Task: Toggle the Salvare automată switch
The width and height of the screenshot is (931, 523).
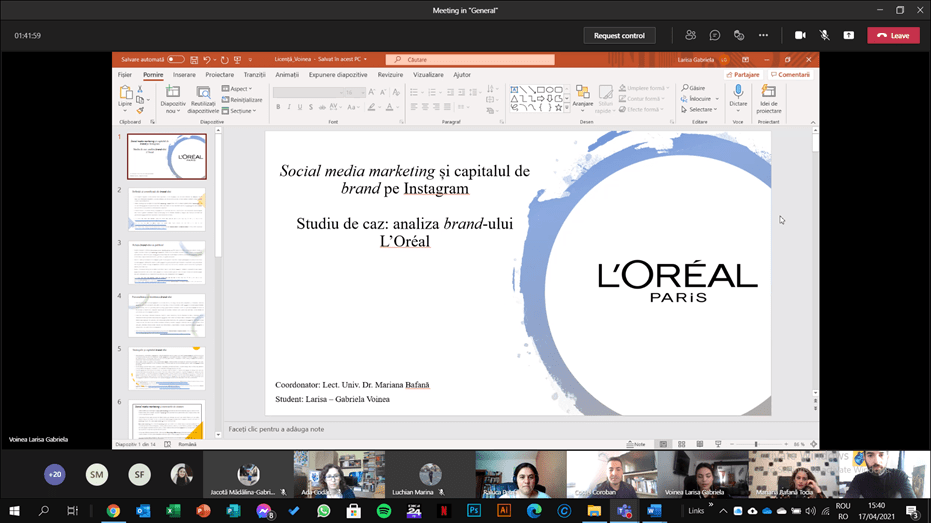Action: click(176, 60)
